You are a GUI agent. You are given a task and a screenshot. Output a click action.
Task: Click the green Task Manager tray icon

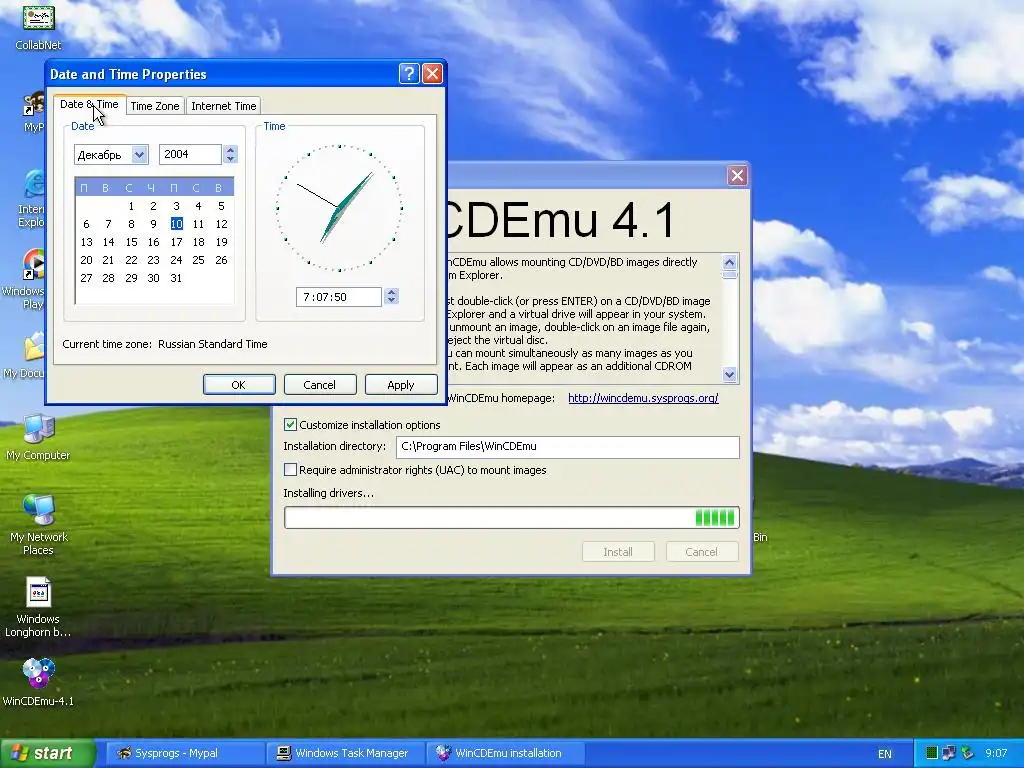click(x=932, y=754)
